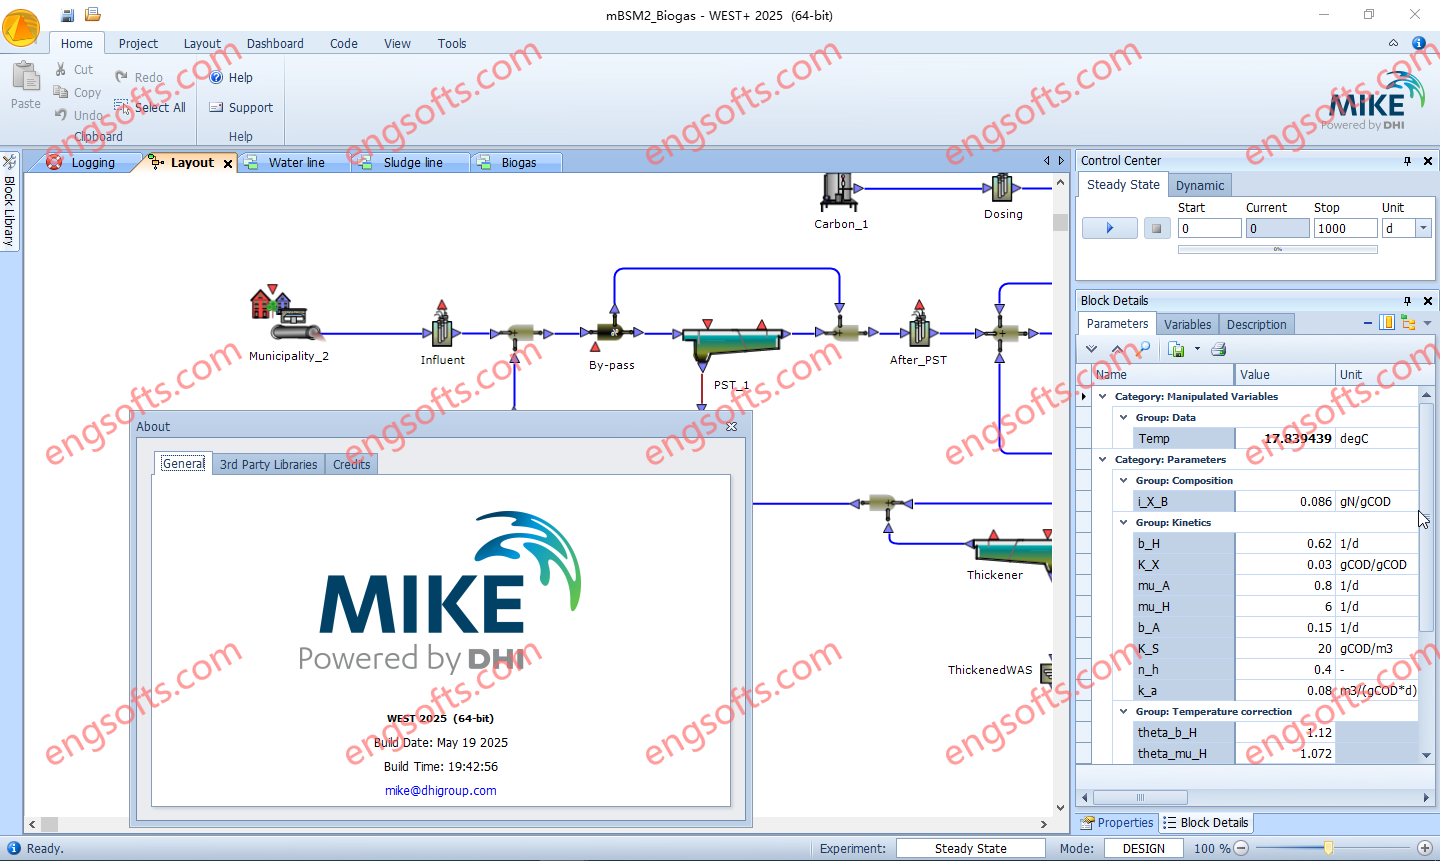This screenshot has height=861, width=1440.
Task: Click the mike@dhigroup.com email link
Action: [x=441, y=790]
